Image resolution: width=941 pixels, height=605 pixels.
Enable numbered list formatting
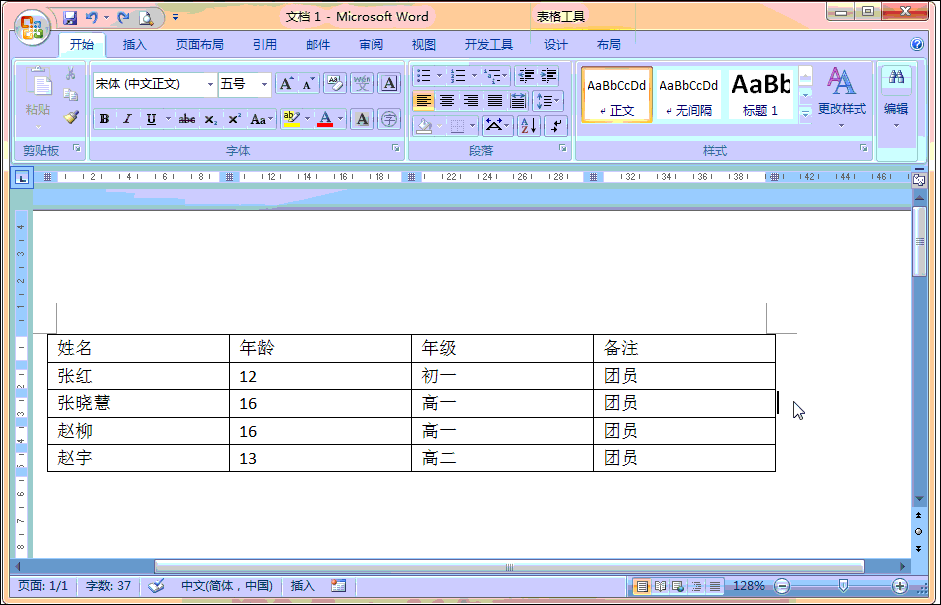(x=457, y=75)
